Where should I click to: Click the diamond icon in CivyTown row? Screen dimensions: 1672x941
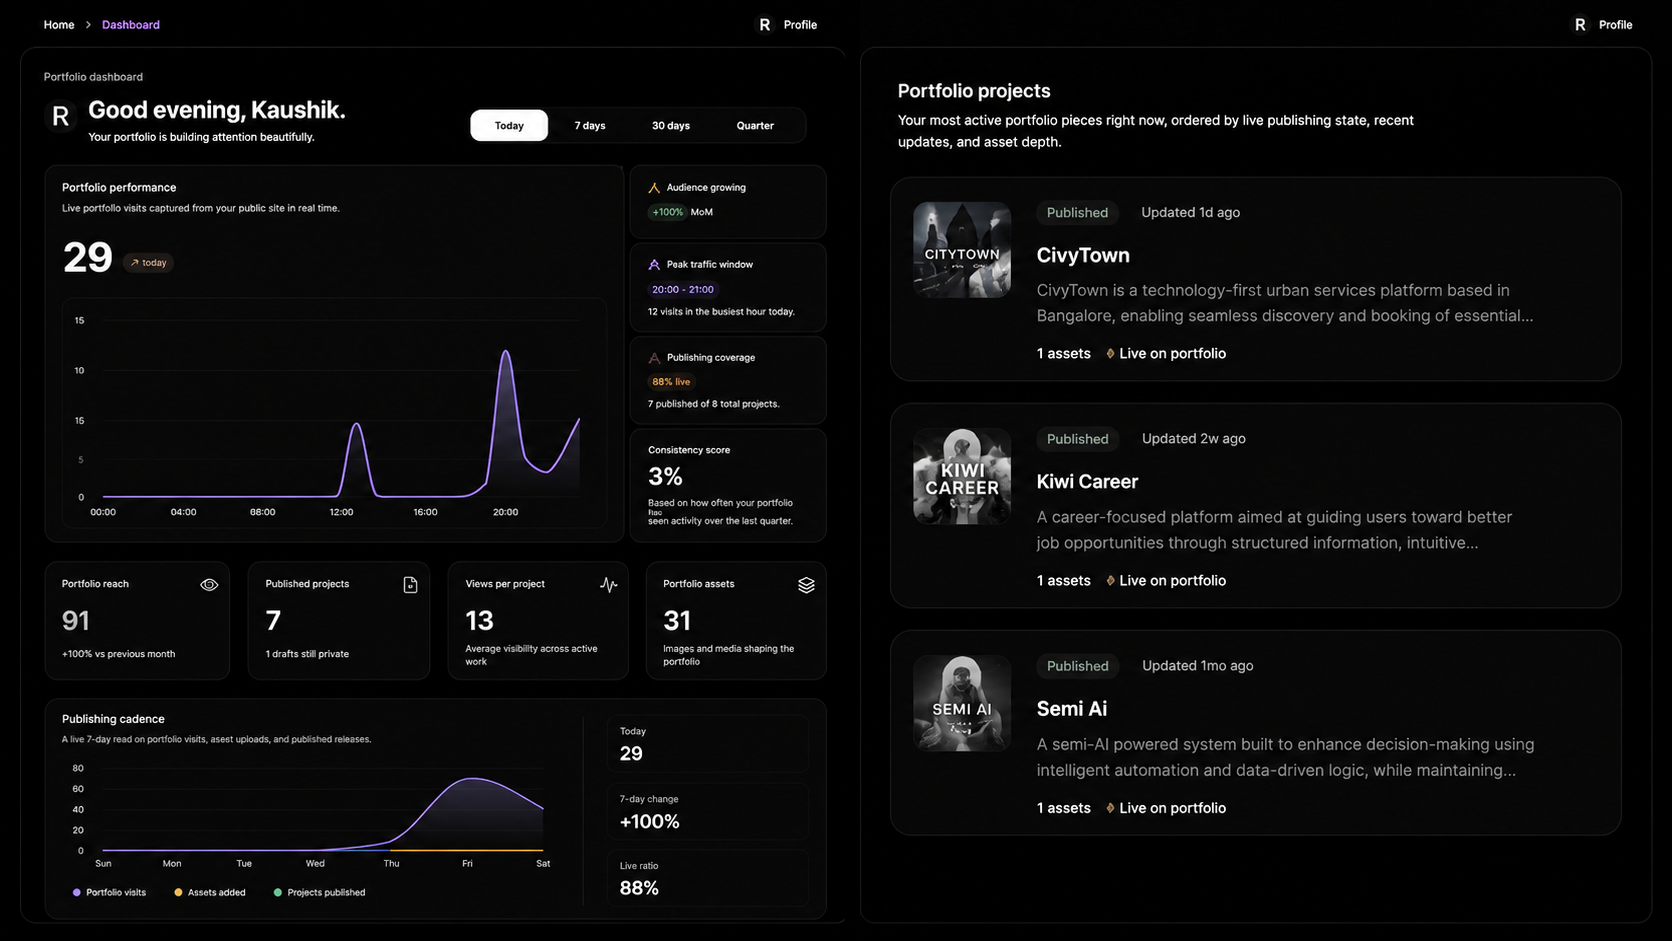click(1110, 353)
